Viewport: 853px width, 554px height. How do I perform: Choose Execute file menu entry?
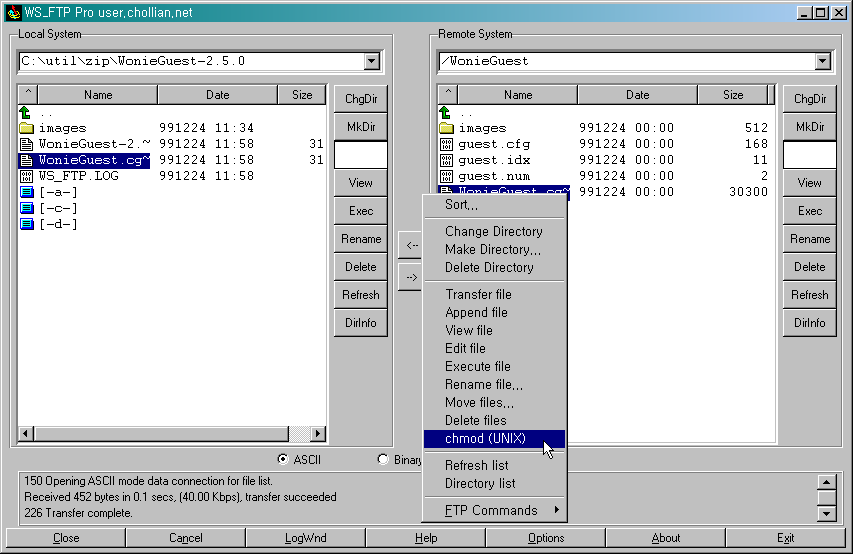[x=495, y=366]
